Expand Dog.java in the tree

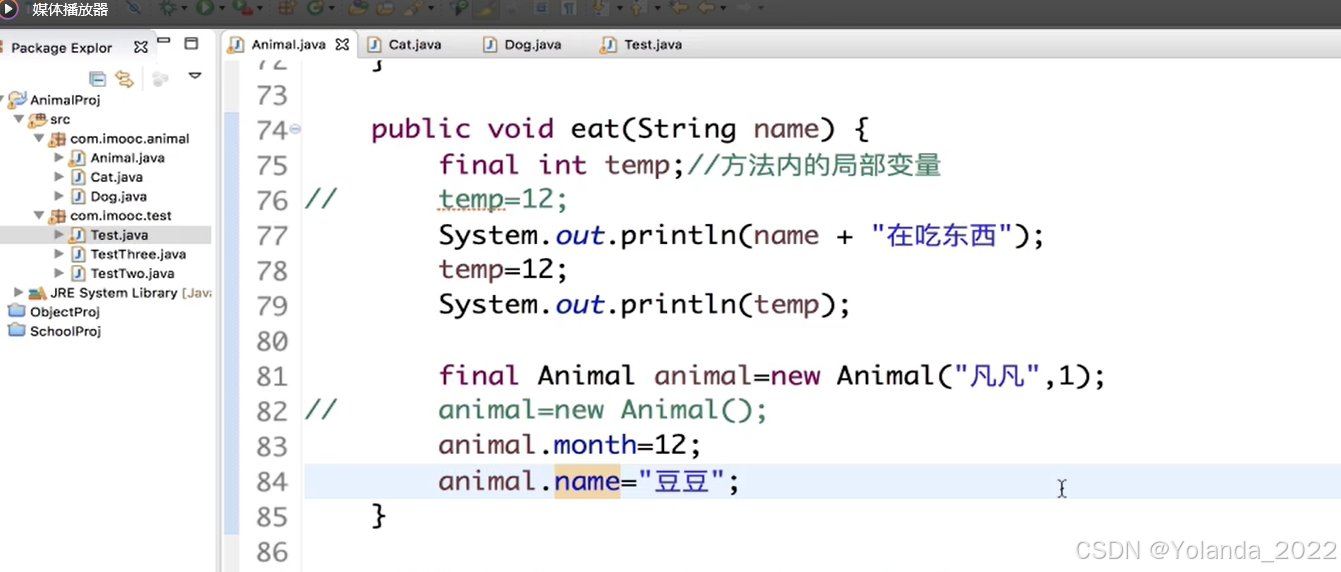pyautogui.click(x=59, y=196)
